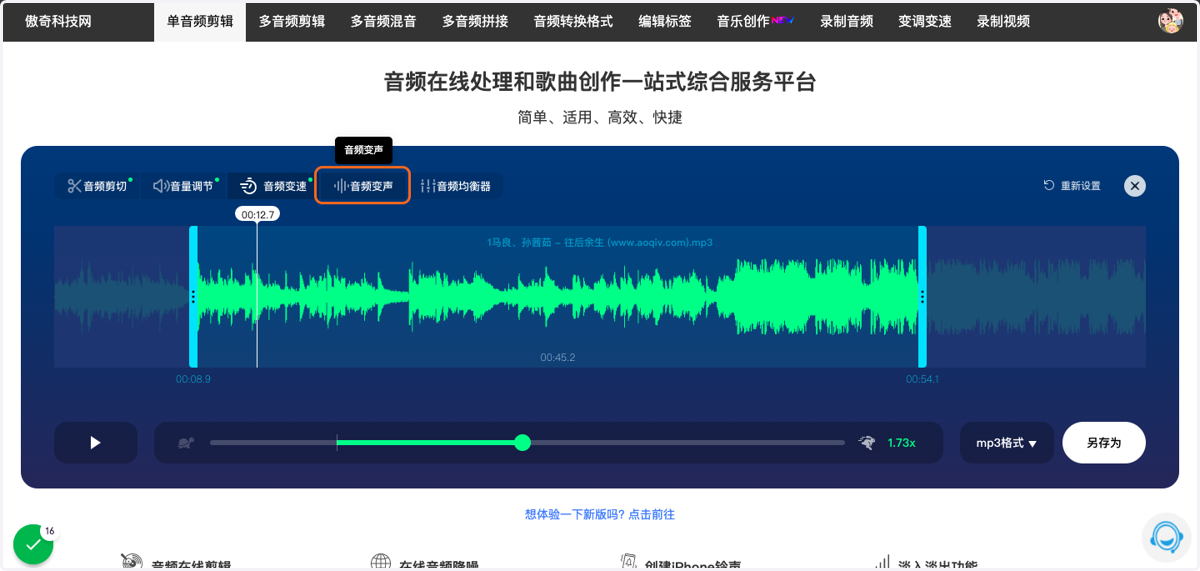Click the rabbit fast-speed icon
This screenshot has width=1200, height=571.
pos(867,442)
